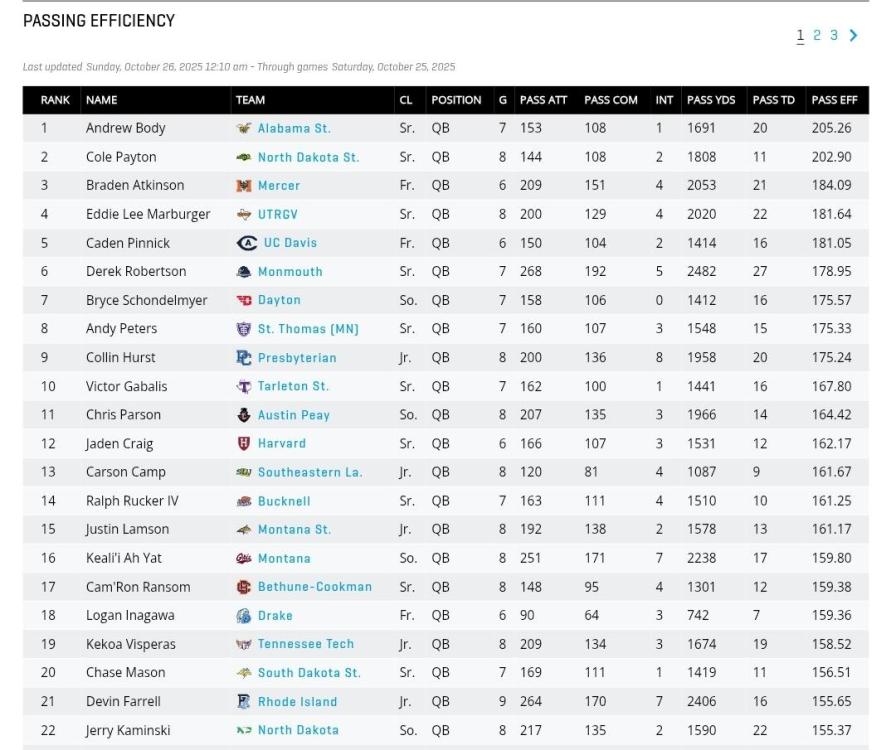Screen dimensions: 896x750
Task: Click the Montana Griz logo icon
Action: point(243,559)
